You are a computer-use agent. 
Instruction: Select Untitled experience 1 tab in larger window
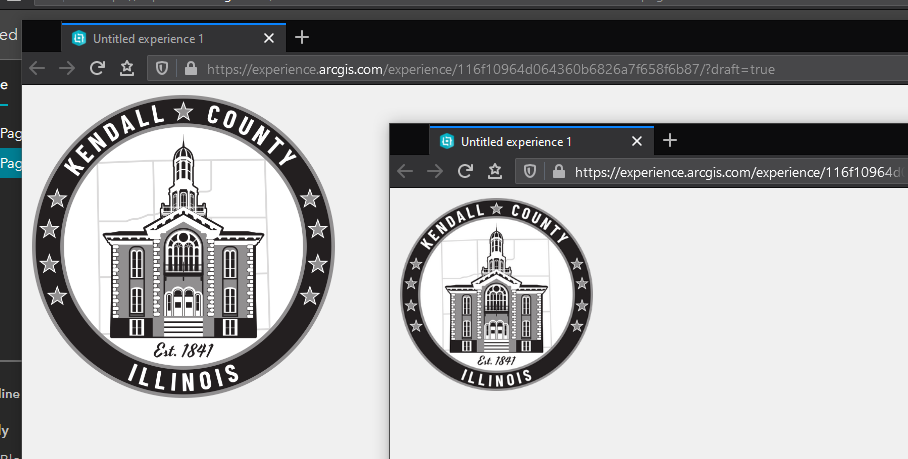click(174, 38)
